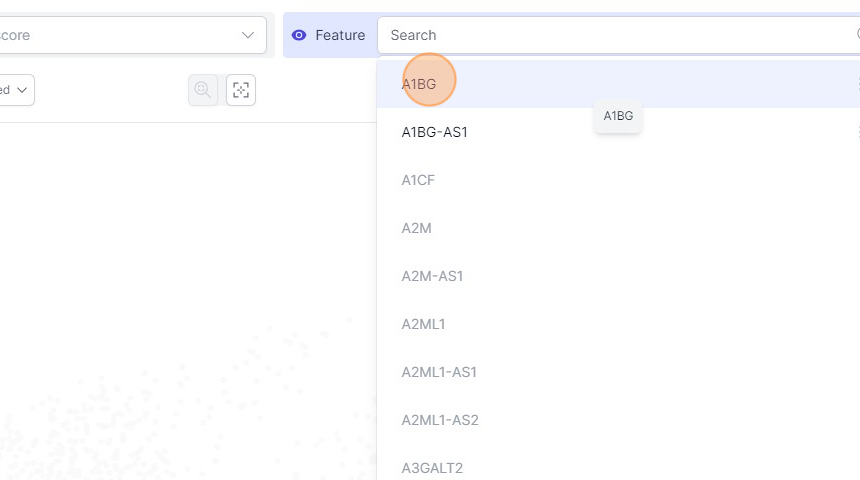Pick the A2ML1-AS1 option
The height and width of the screenshot is (480, 860).
coord(439,372)
